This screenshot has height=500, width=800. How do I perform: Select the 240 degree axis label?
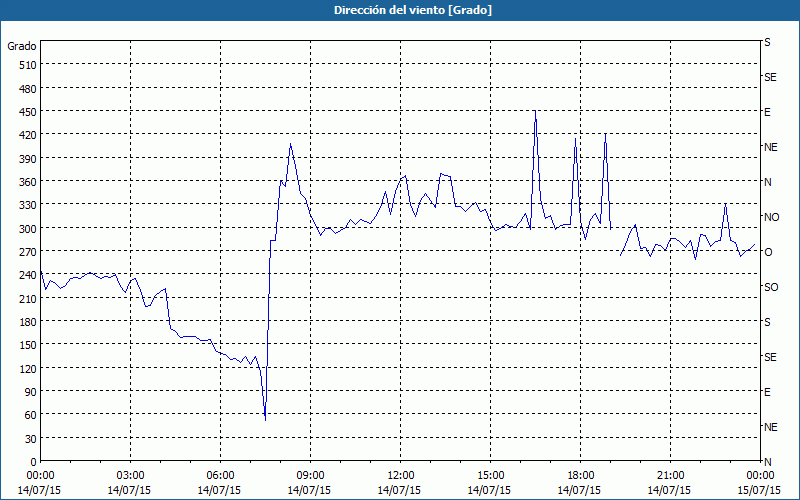tap(29, 276)
